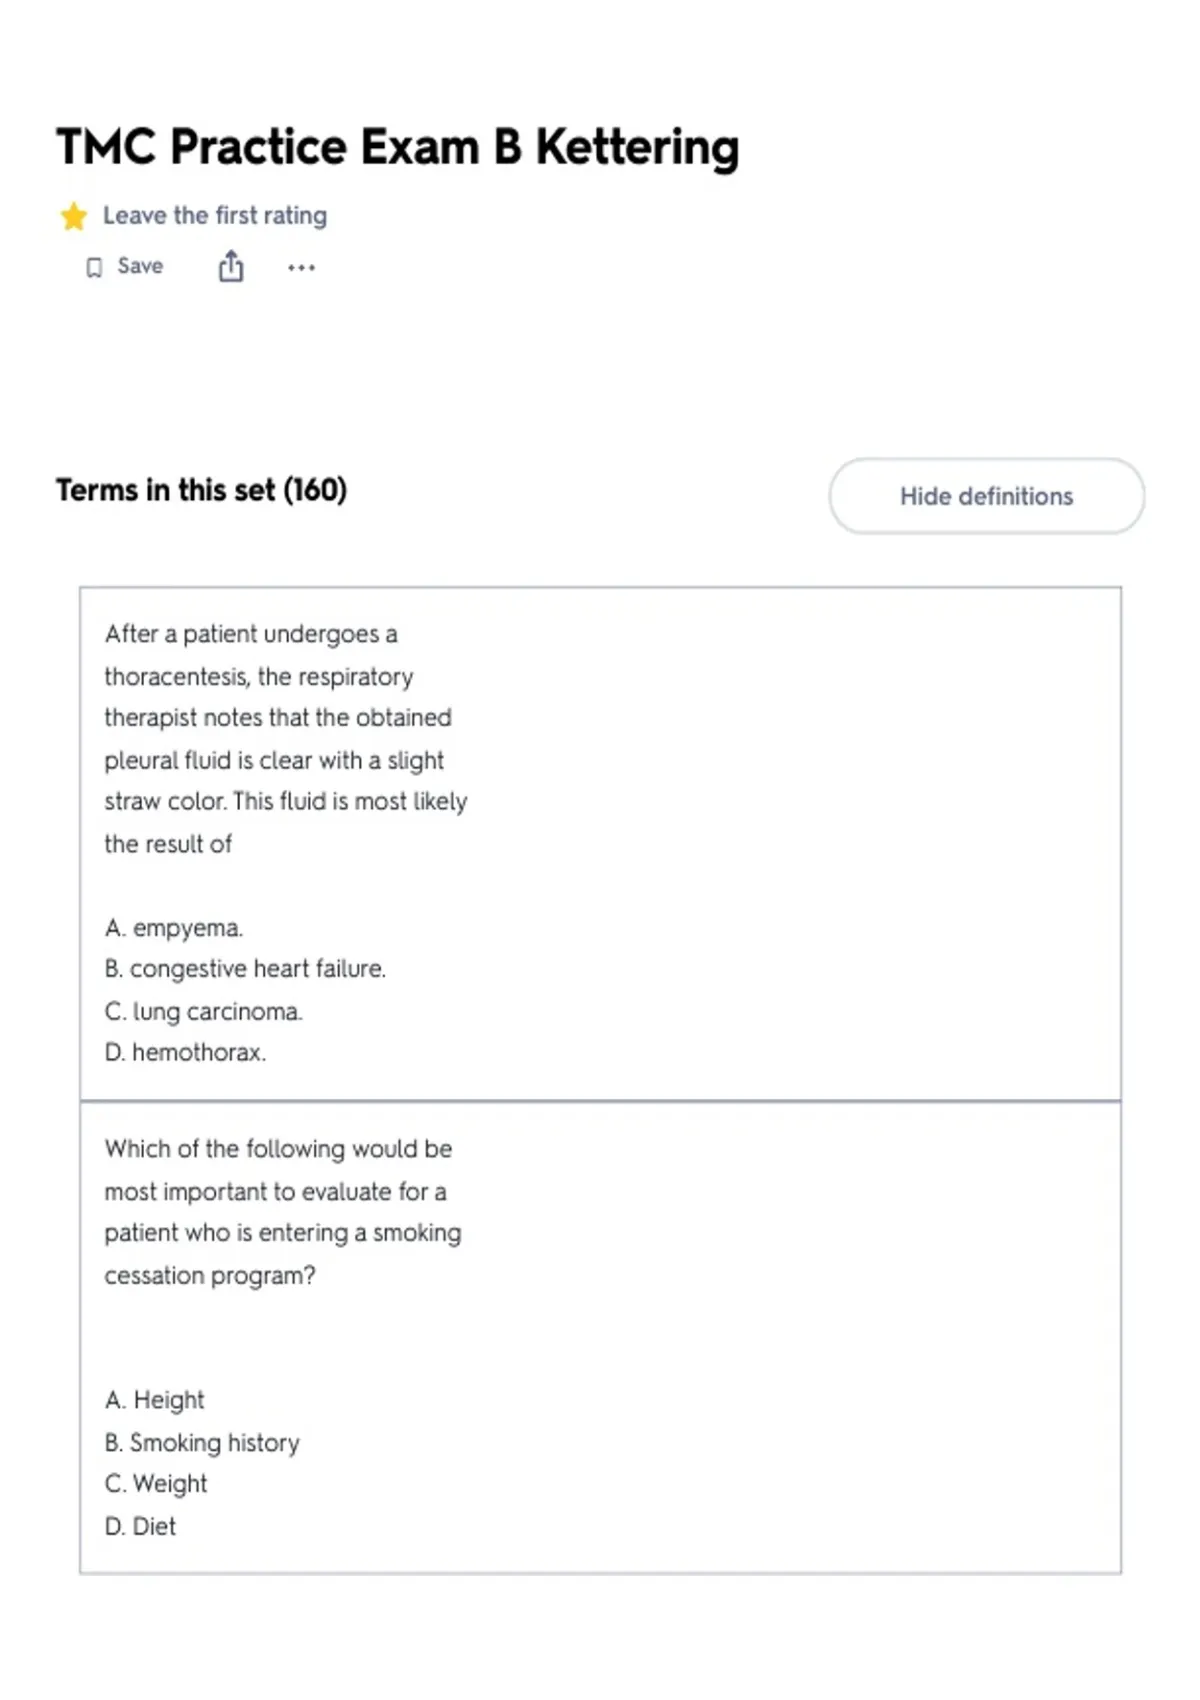
Task: Click the Terms in this set (160) heading
Action: point(201,490)
